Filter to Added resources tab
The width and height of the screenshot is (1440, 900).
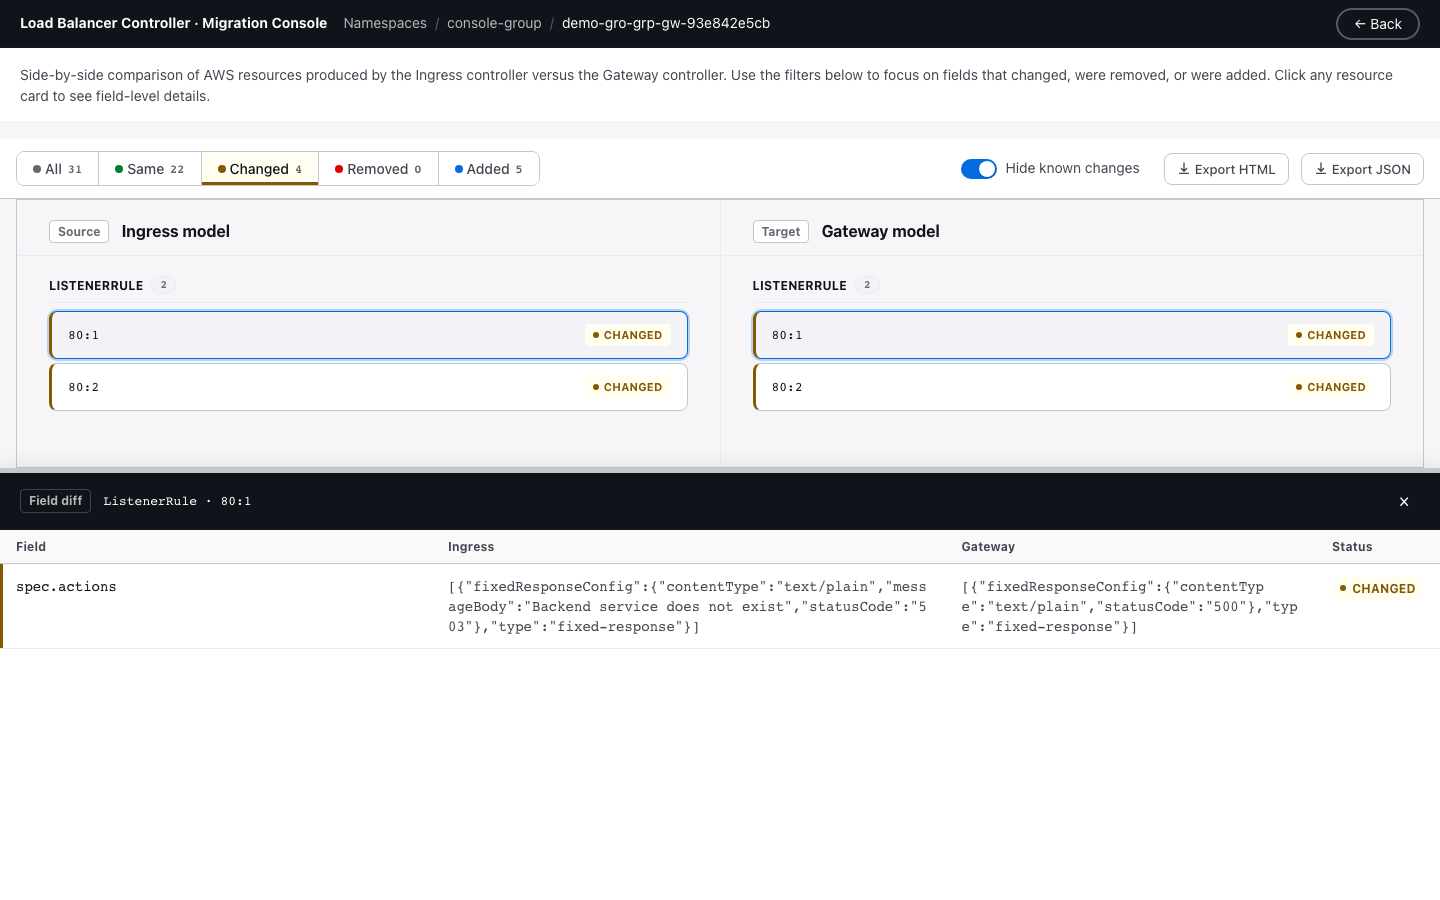coord(488,169)
